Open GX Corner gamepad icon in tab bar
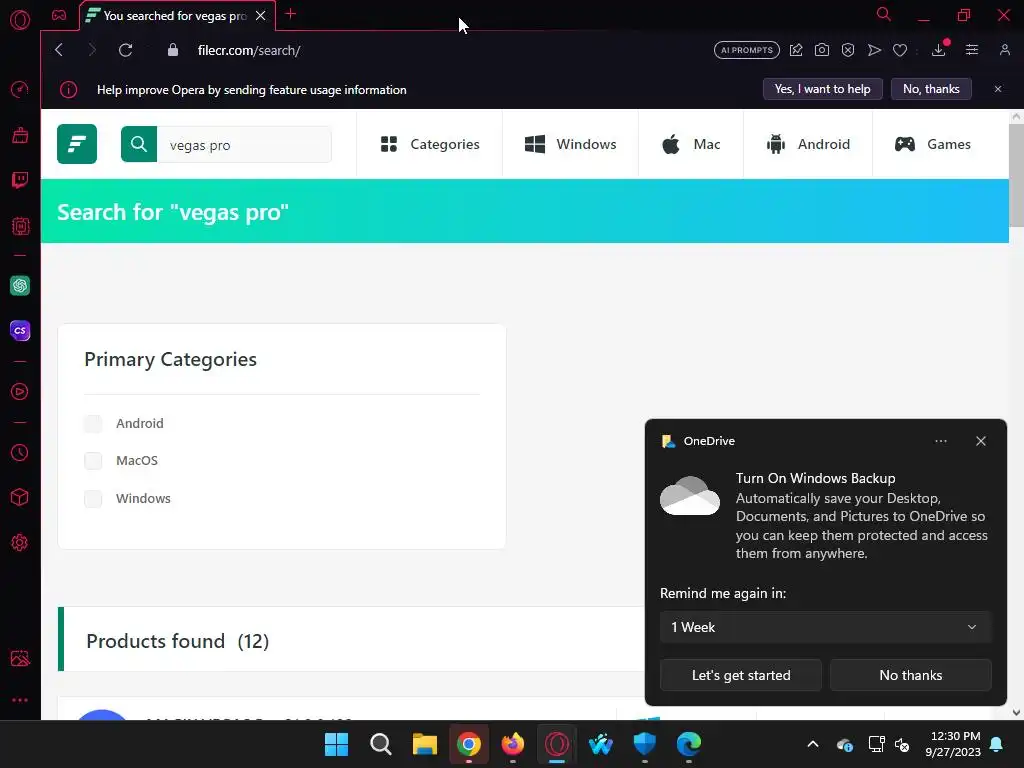Screen dimensions: 1024x768 [59, 15]
